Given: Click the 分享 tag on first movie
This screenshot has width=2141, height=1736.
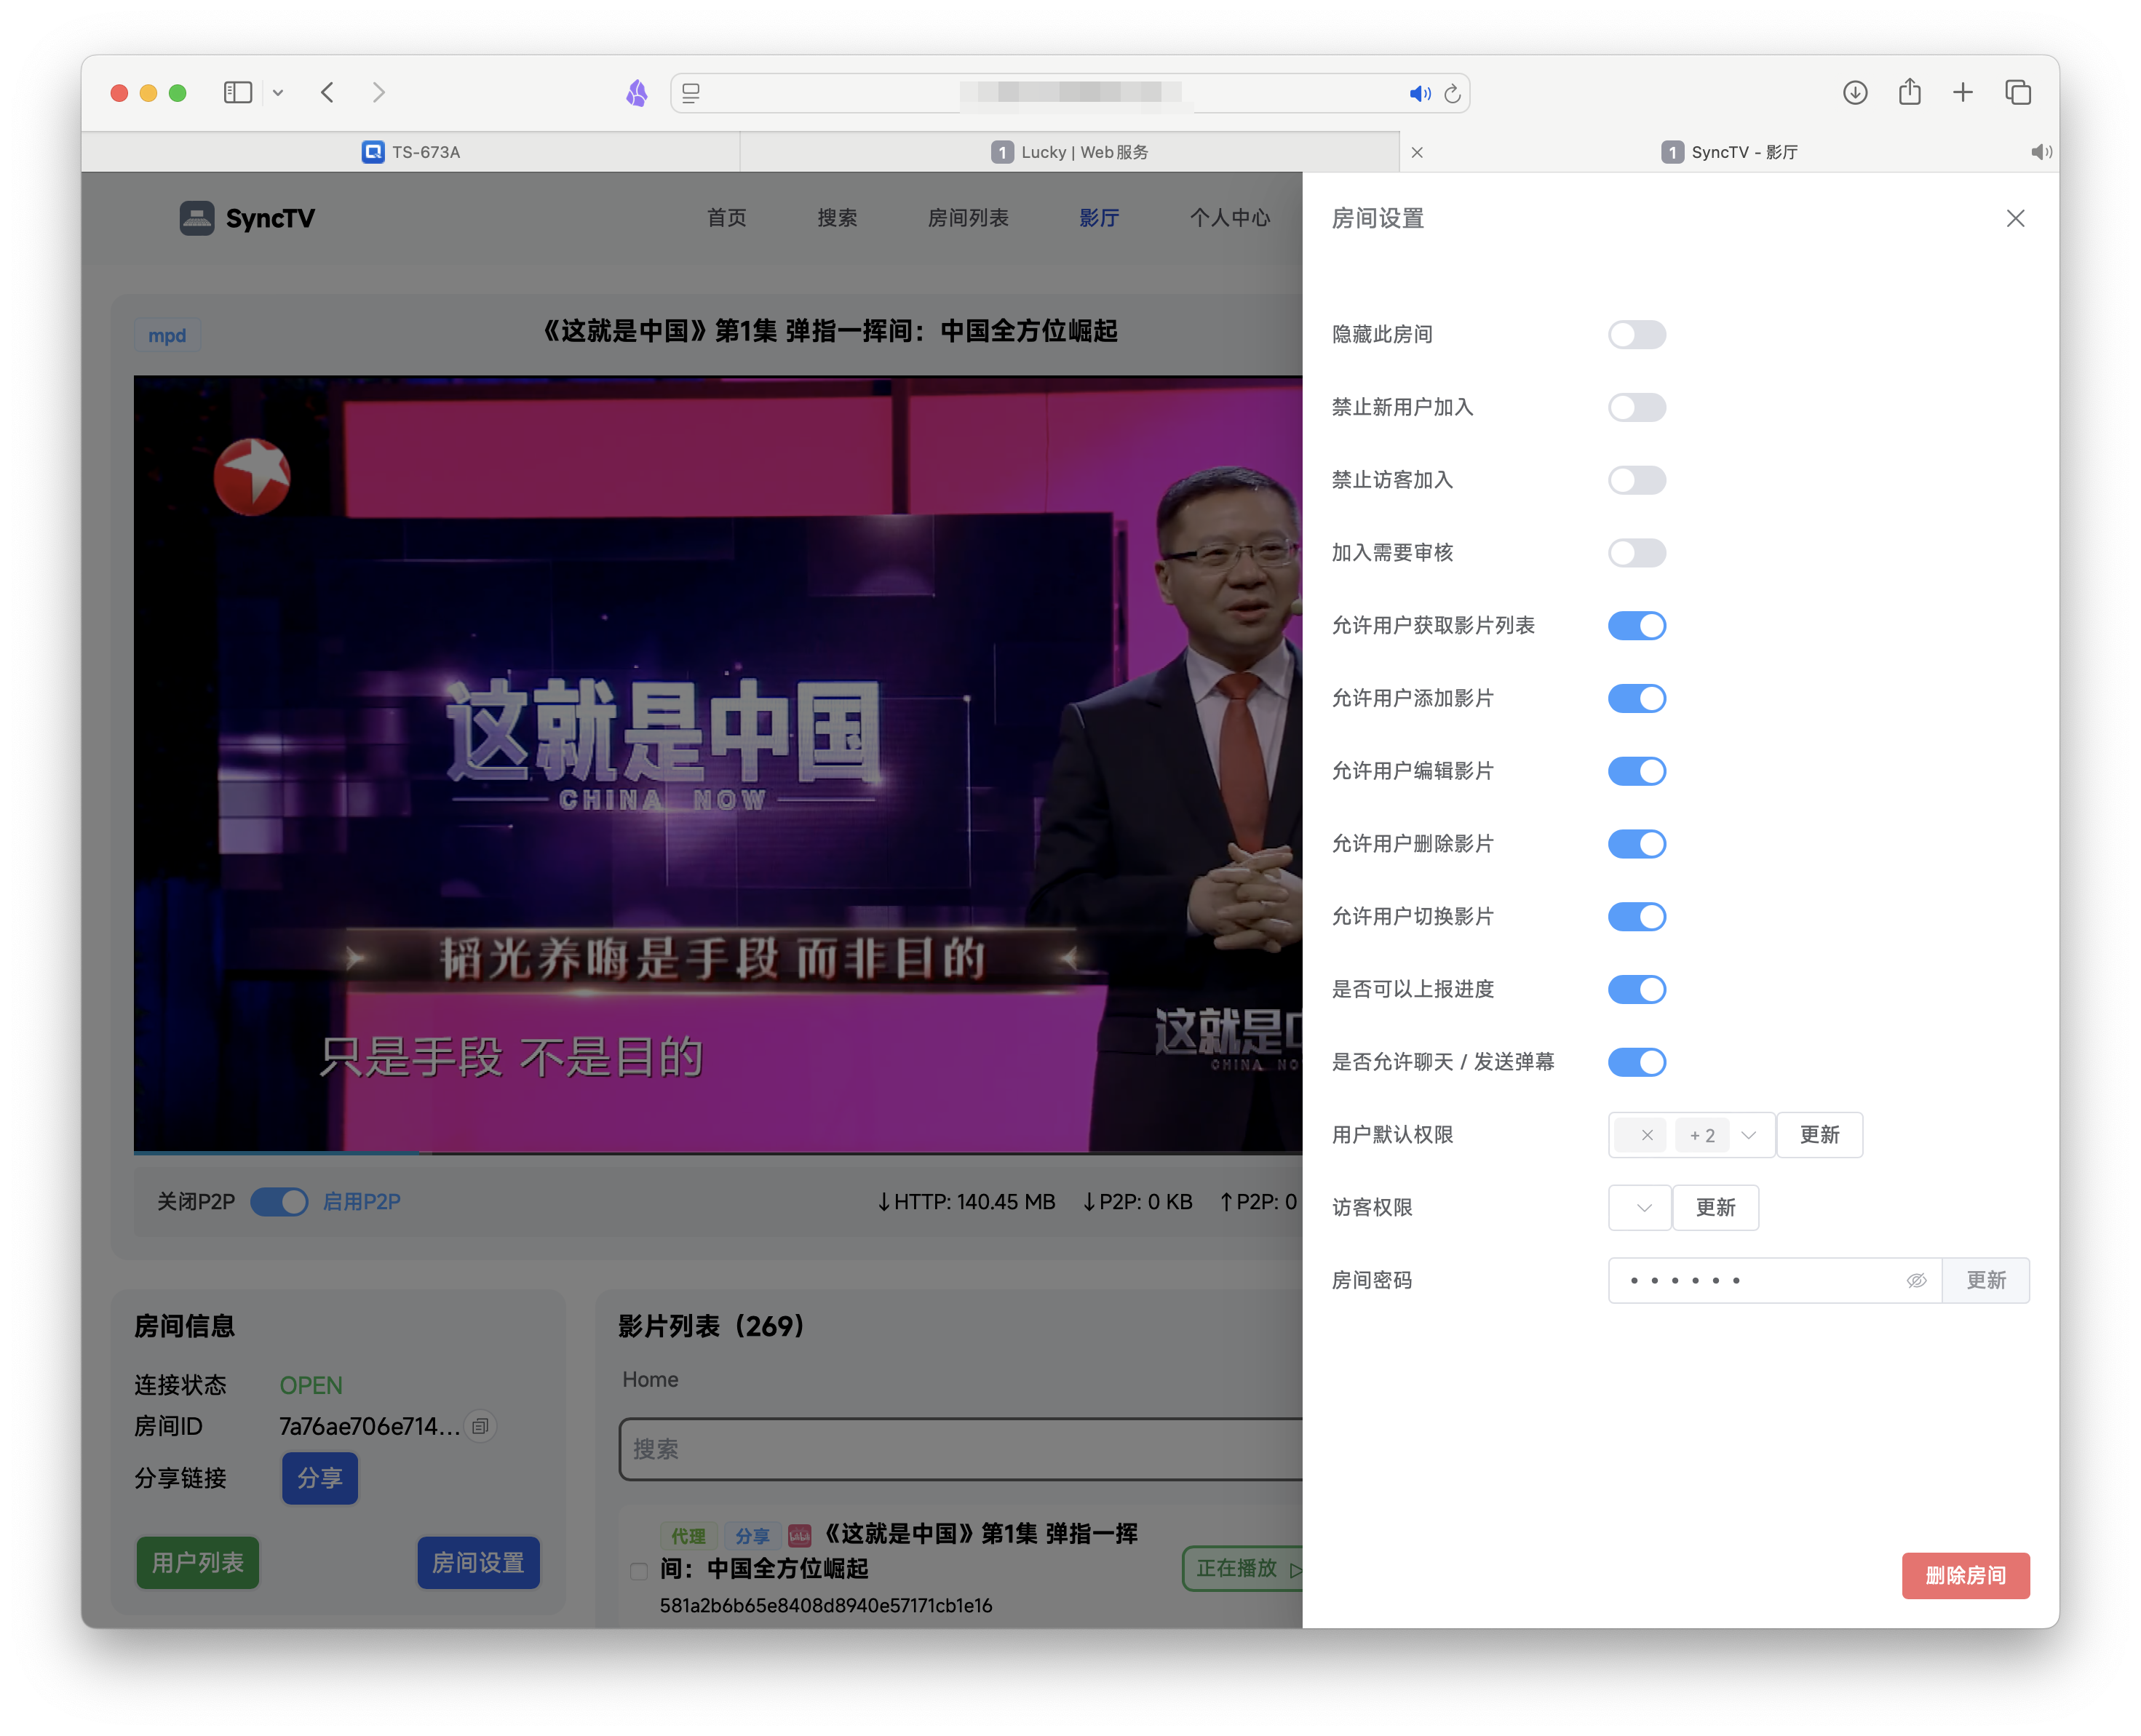Looking at the screenshot, I should [752, 1536].
